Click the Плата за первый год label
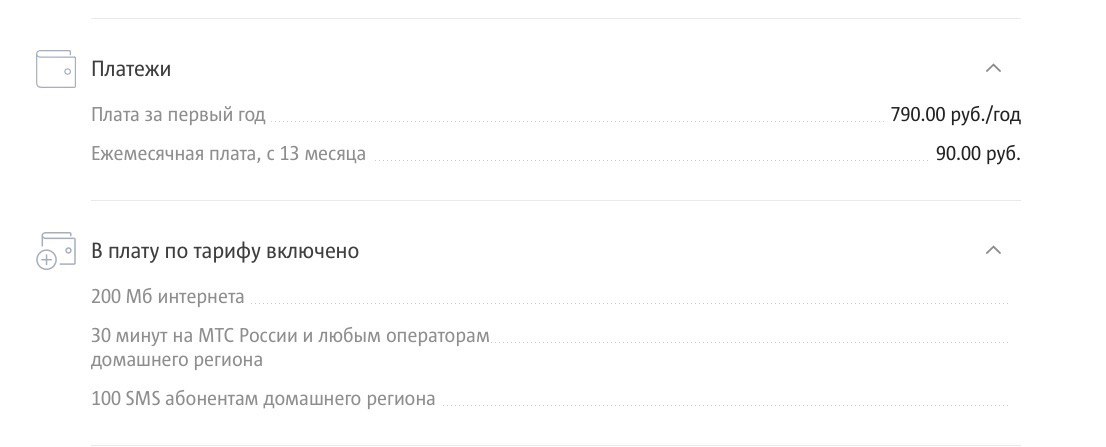This screenshot has width=1106, height=447. (x=178, y=115)
